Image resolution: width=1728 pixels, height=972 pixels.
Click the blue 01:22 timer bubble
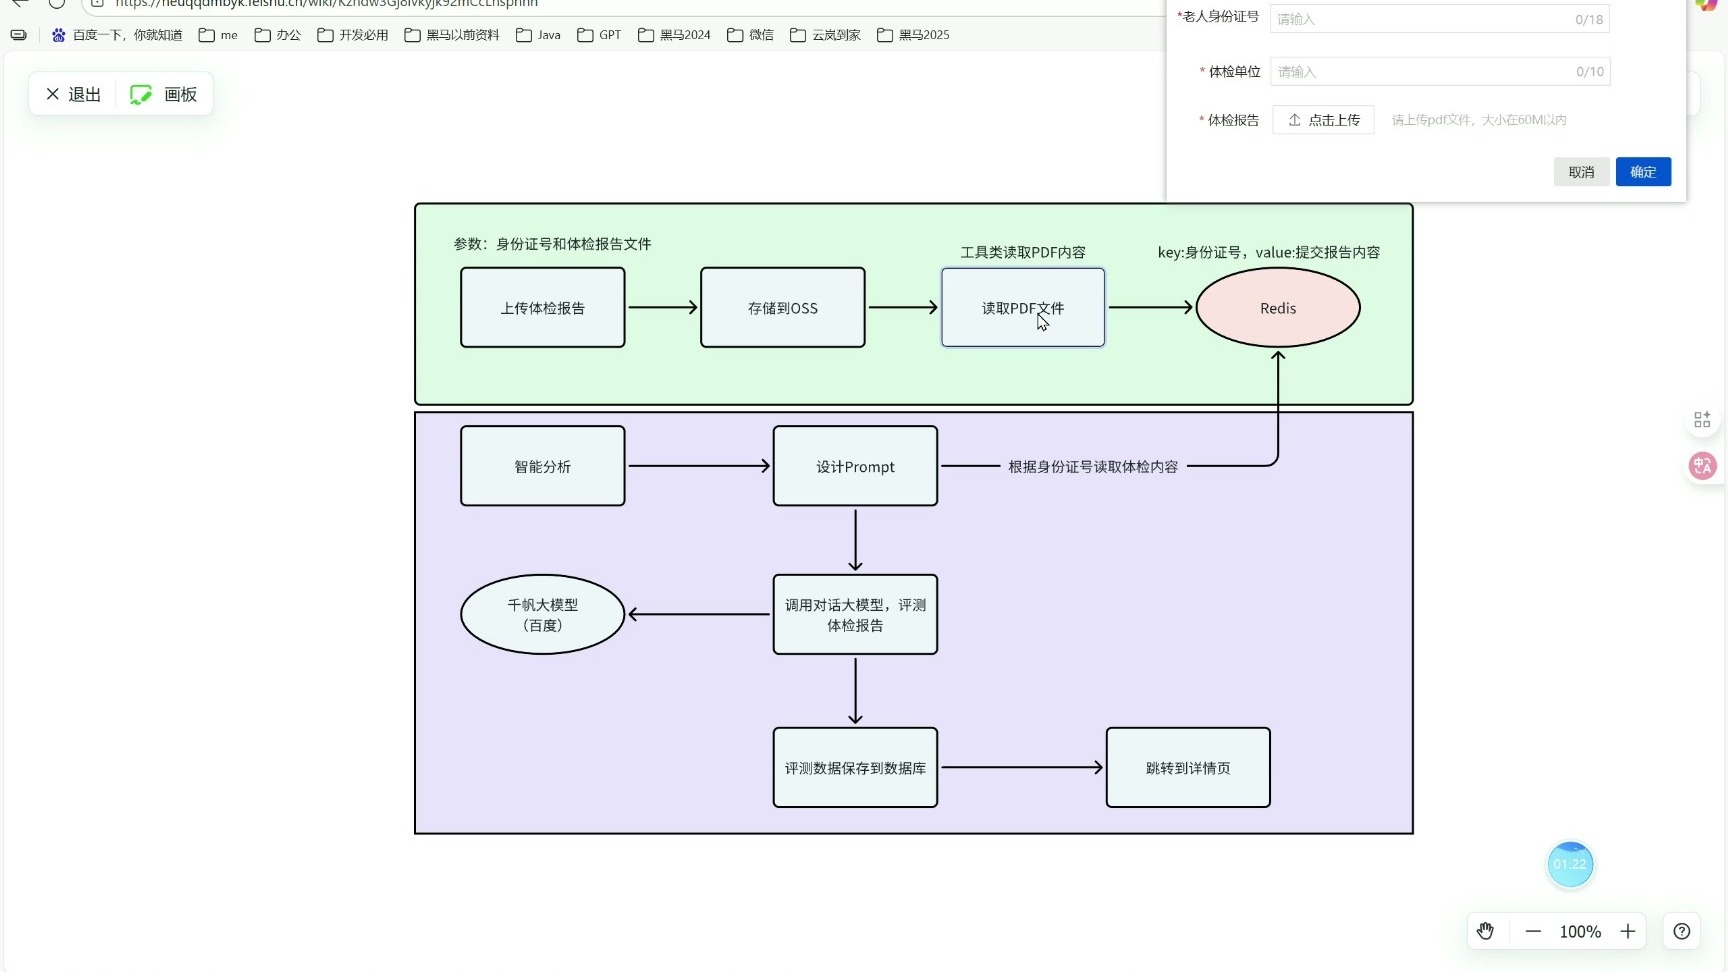(x=1570, y=864)
